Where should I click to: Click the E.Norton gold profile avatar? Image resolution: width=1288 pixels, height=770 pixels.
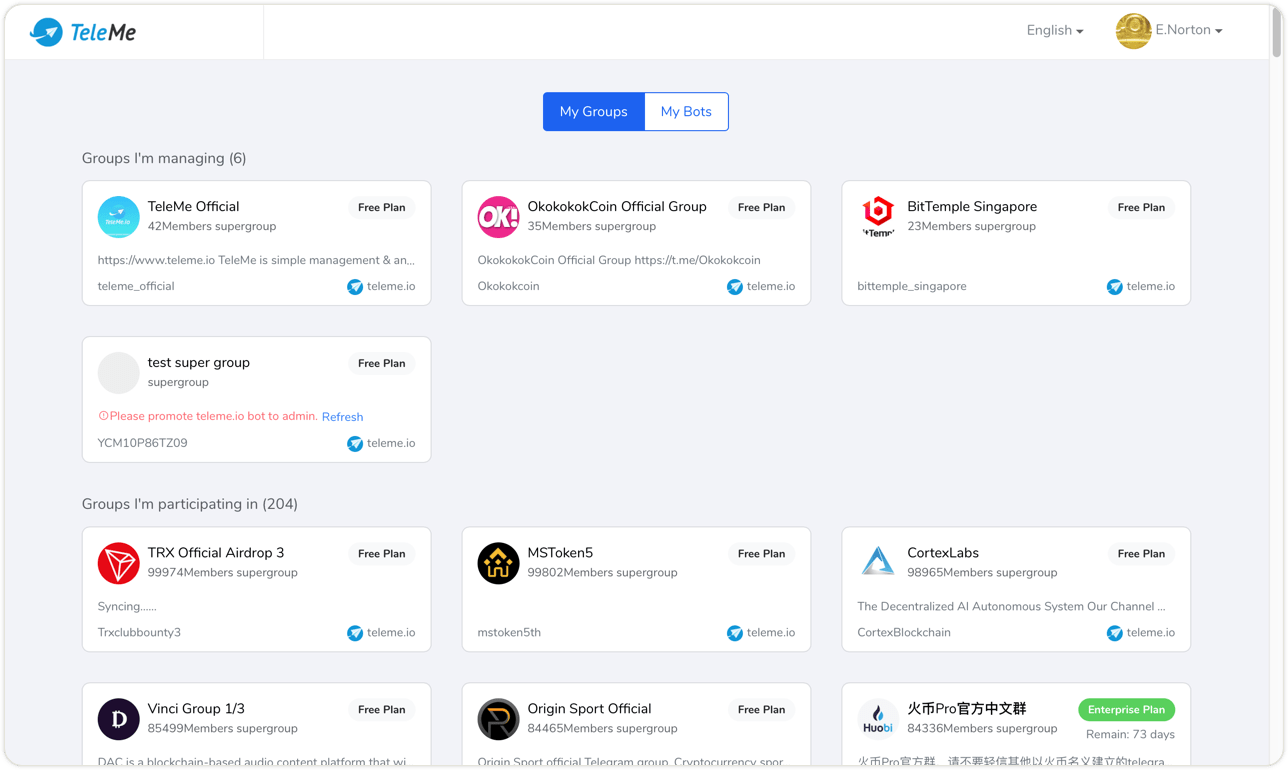point(1133,31)
